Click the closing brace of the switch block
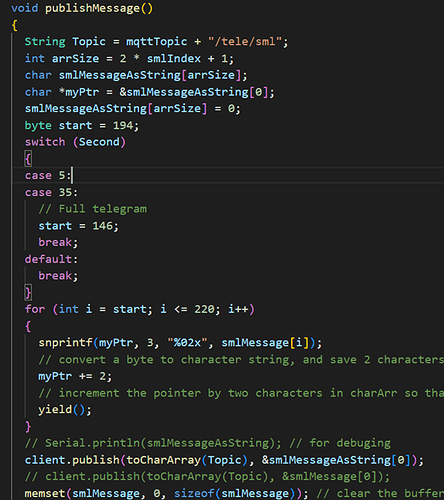 pyautogui.click(x=28, y=293)
